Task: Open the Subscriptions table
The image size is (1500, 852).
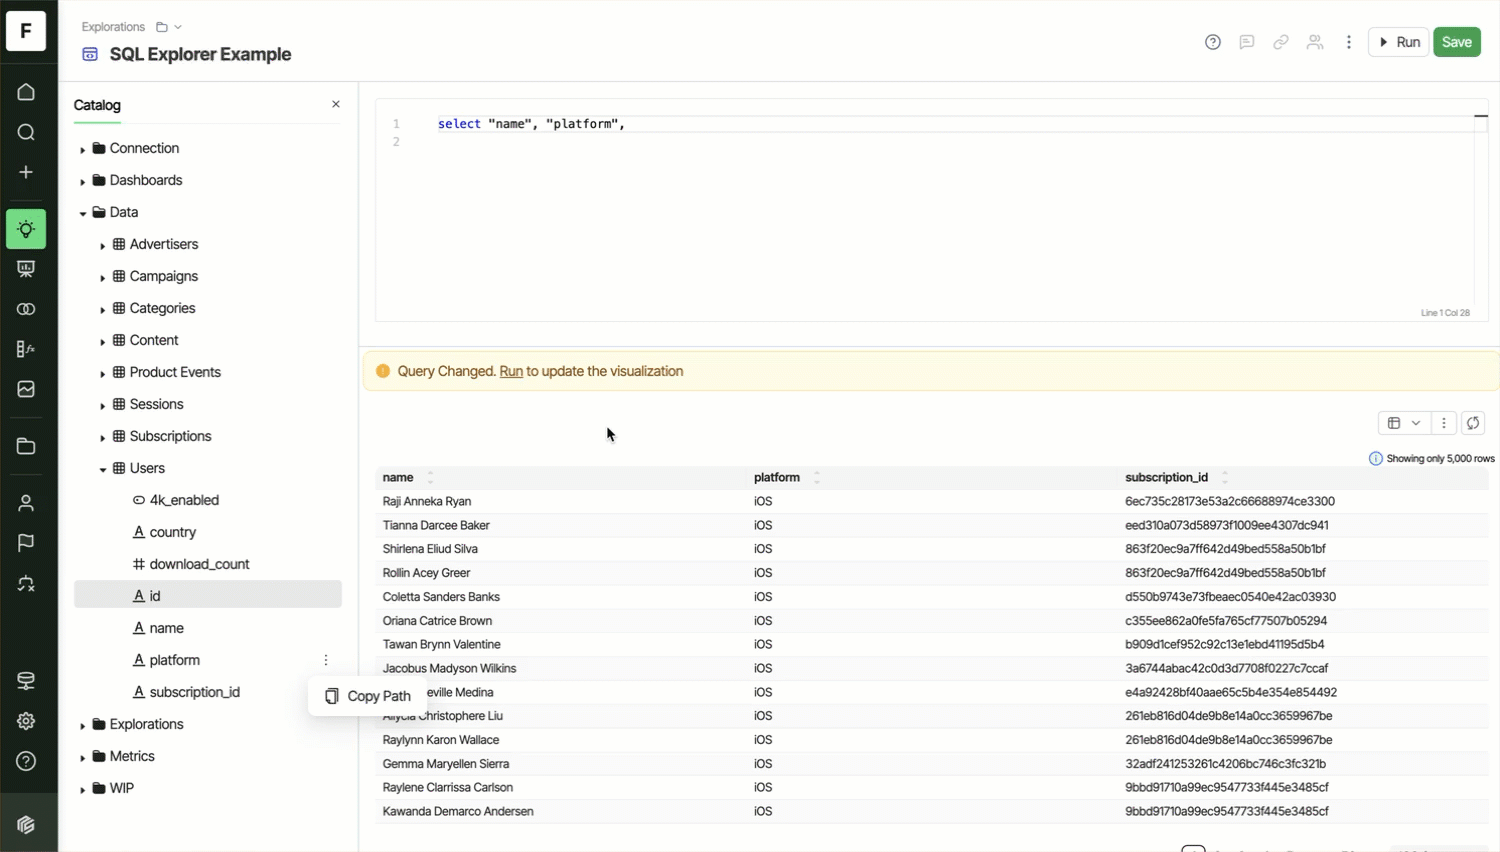Action: [x=170, y=436]
